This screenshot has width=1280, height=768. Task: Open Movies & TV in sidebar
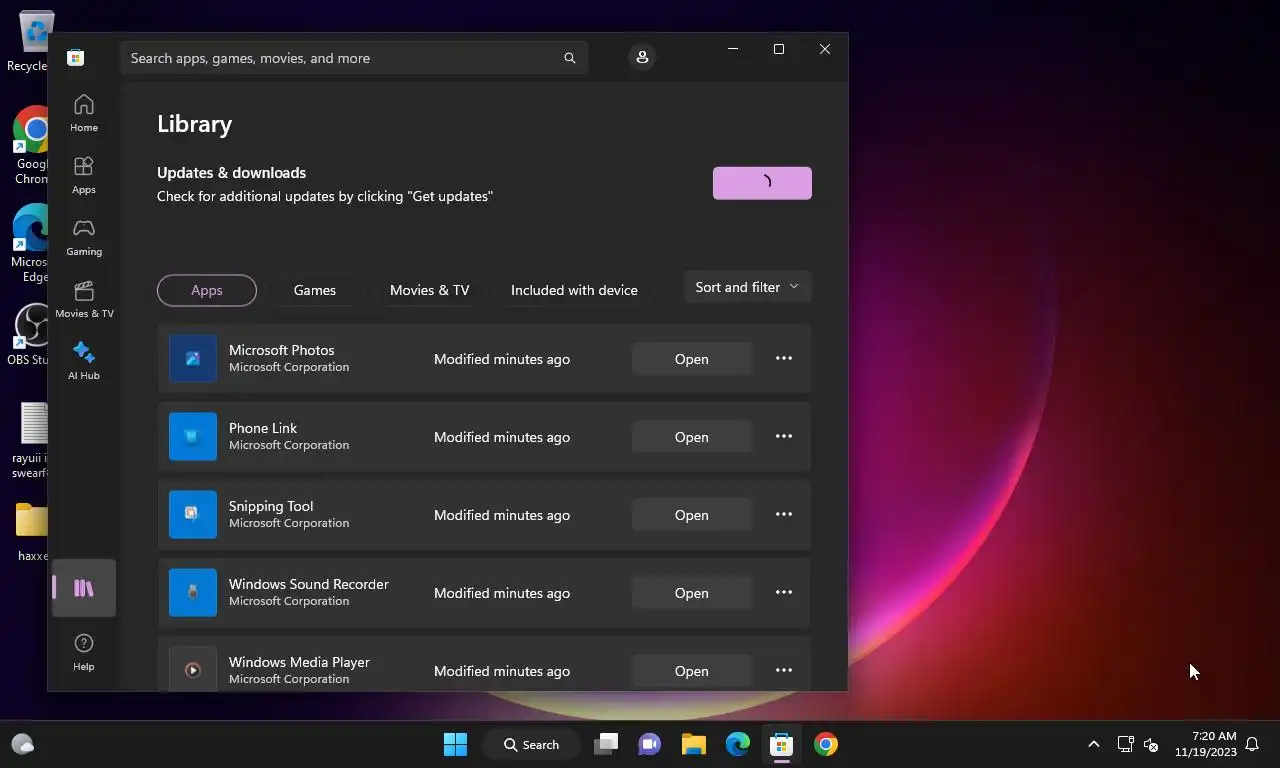84,299
